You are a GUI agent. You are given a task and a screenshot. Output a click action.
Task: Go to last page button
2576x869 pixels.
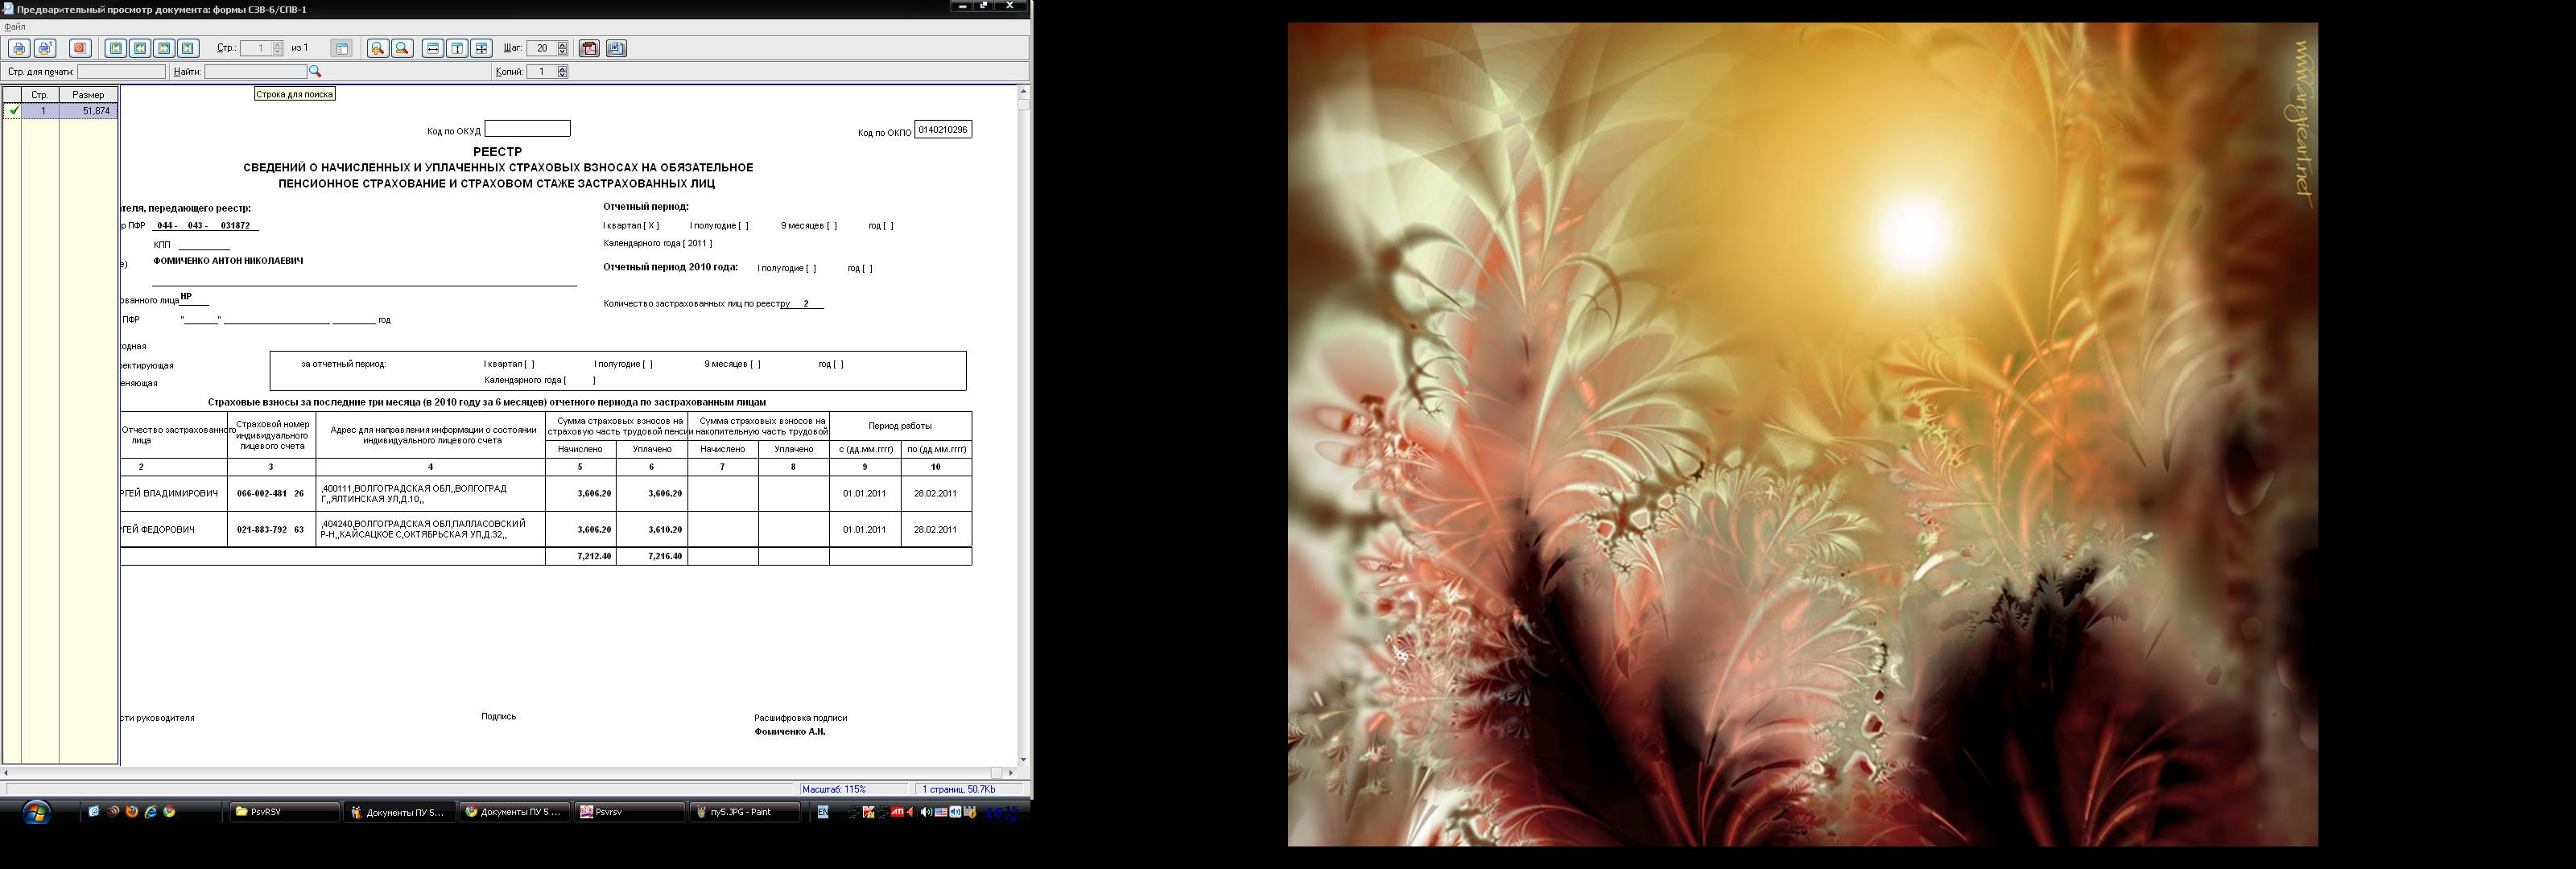click(x=188, y=48)
